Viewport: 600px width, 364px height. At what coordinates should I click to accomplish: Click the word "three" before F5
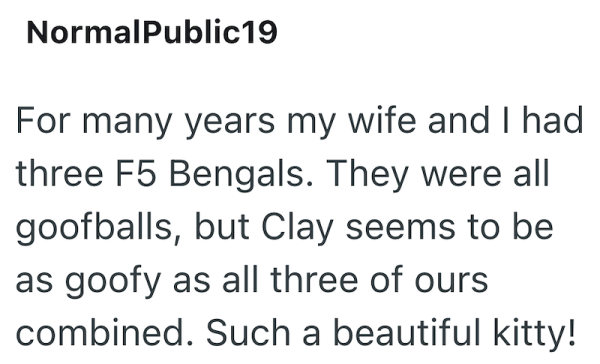pos(60,173)
